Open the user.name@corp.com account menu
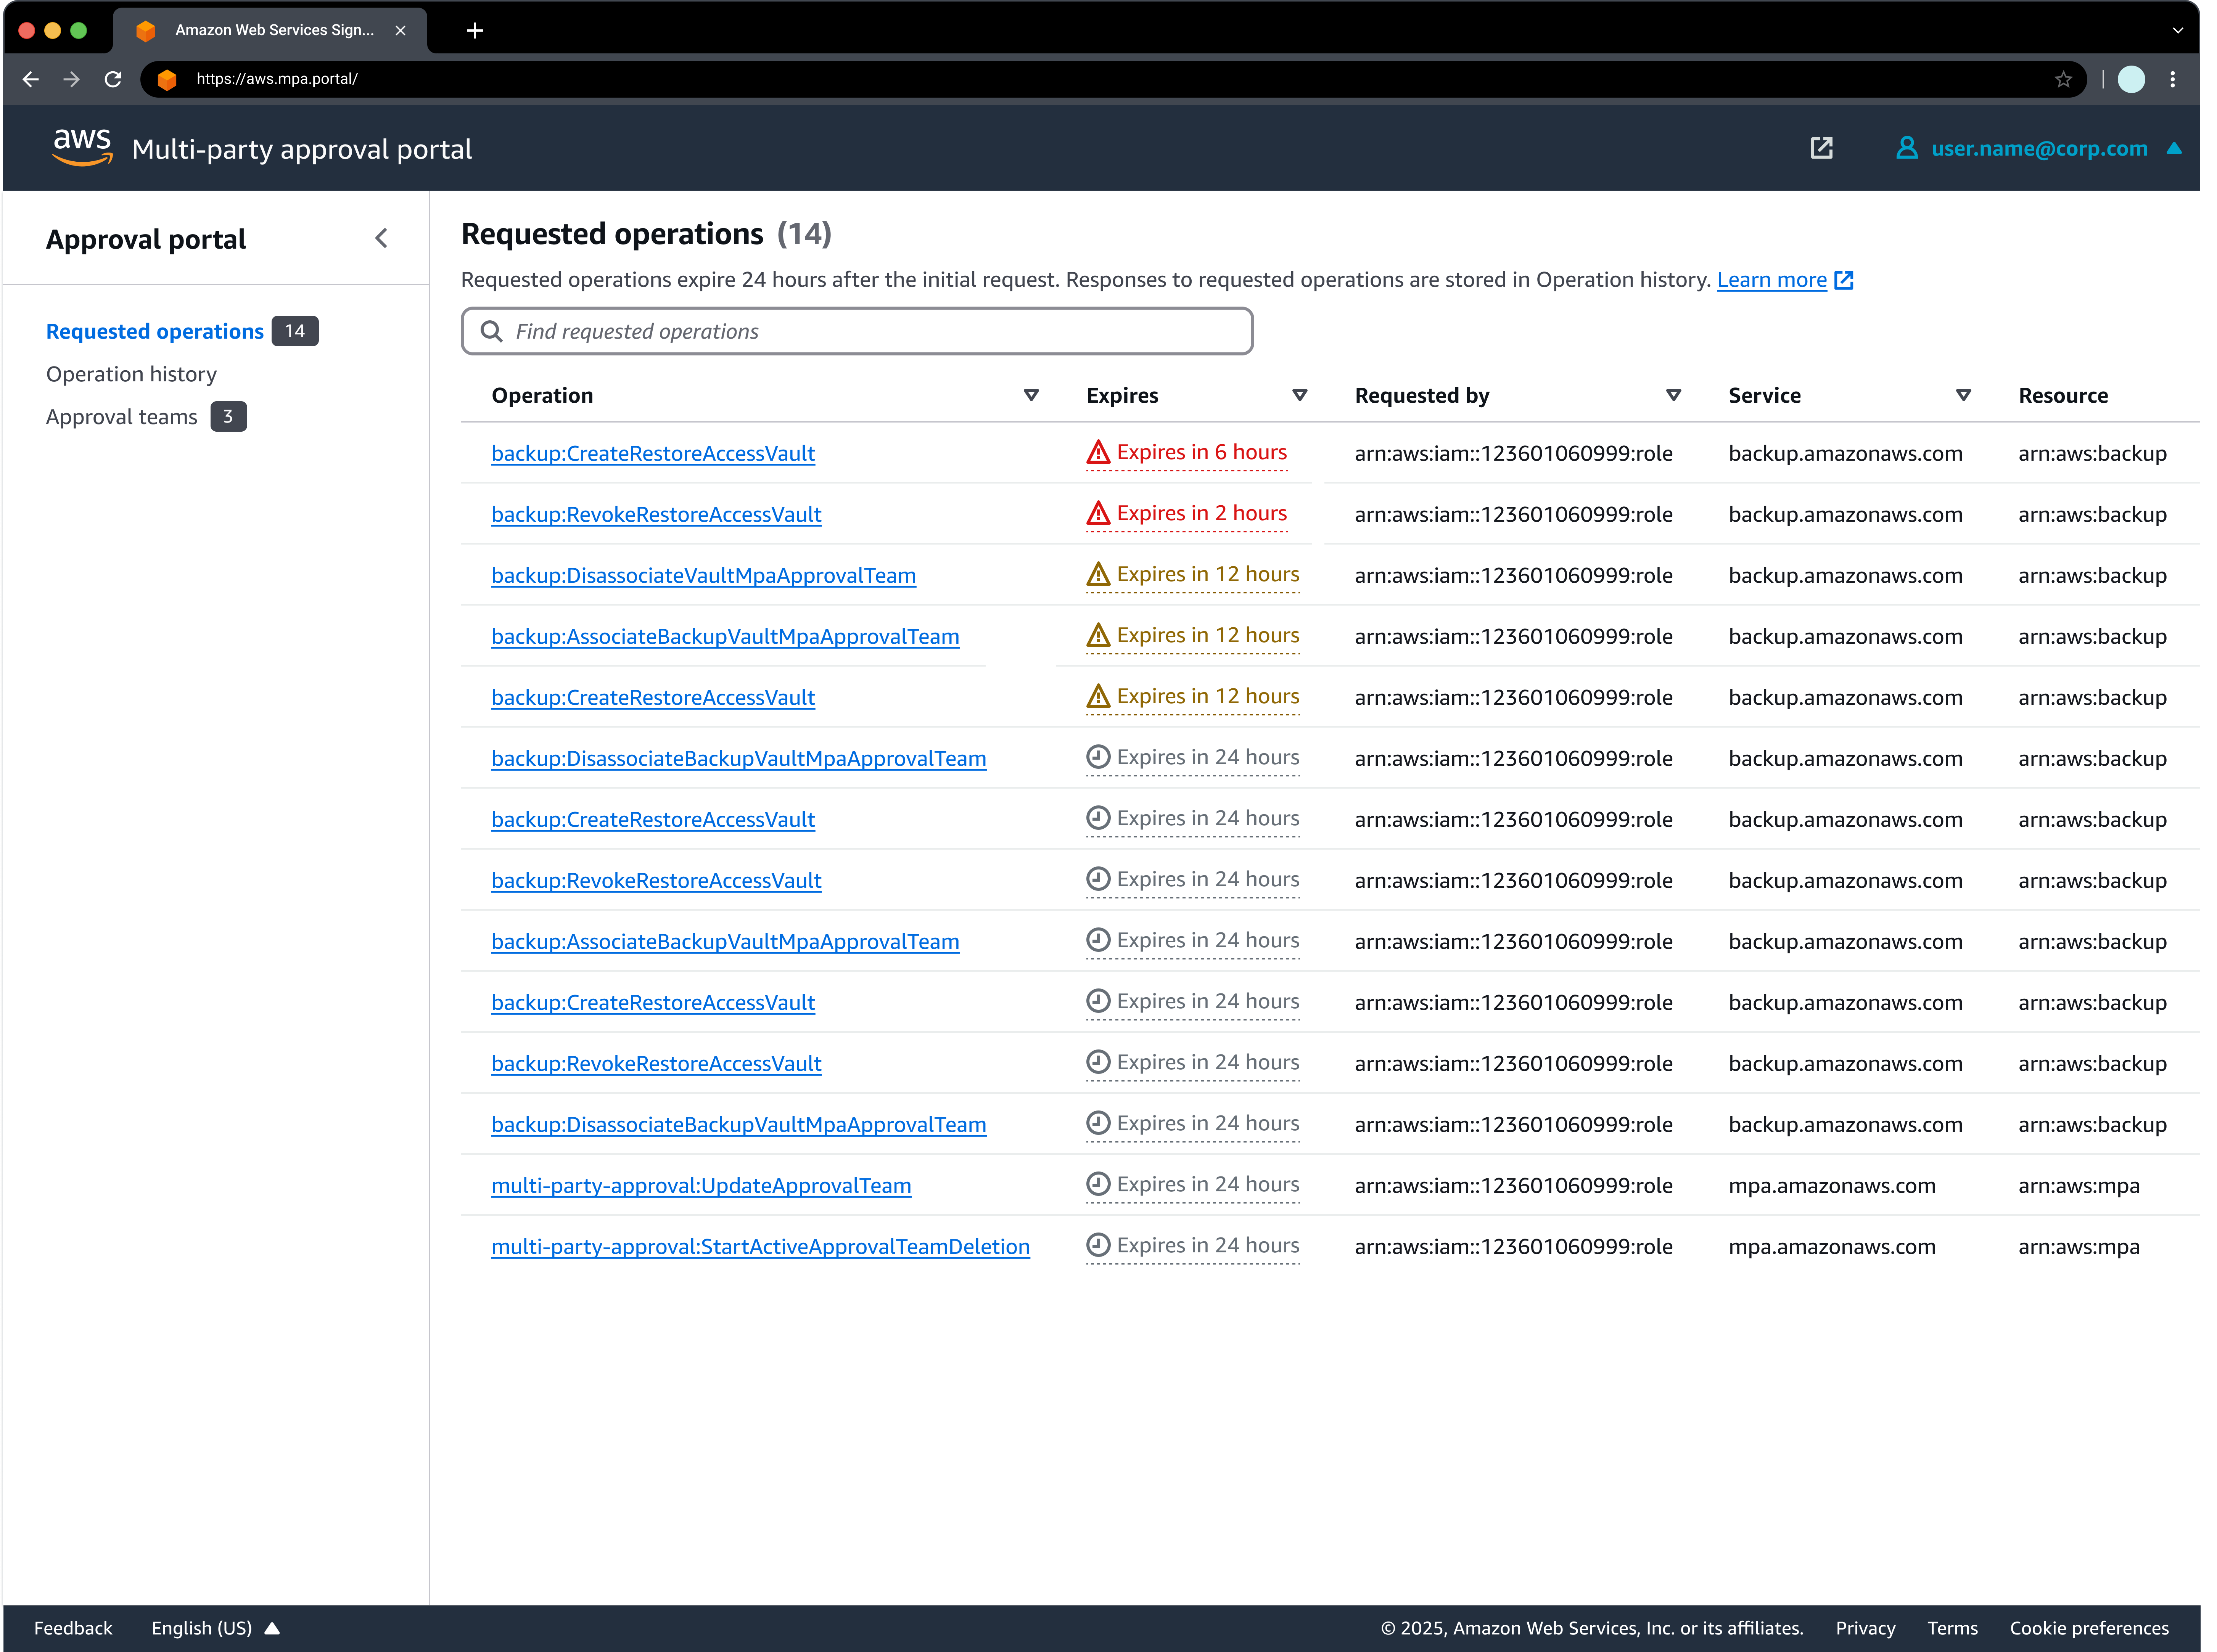Screen dimensions: 2217x1652 2040,148
